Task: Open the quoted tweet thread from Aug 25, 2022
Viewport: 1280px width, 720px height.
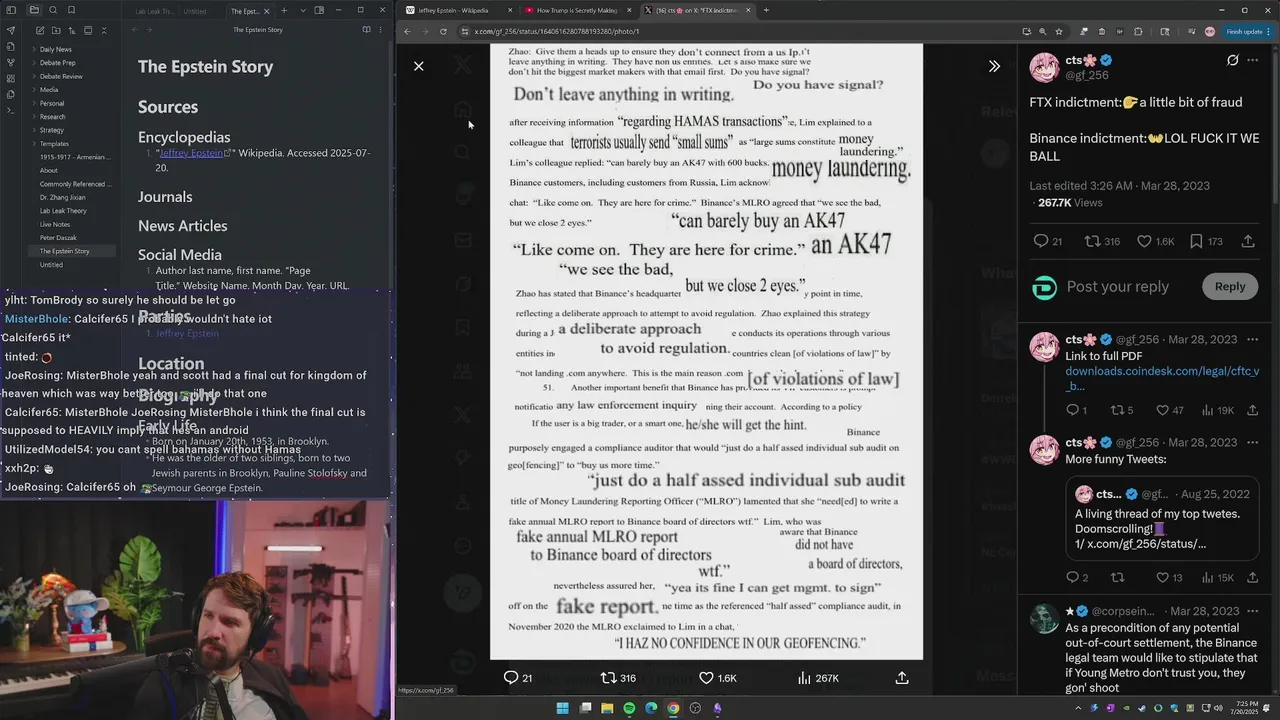Action: point(1162,519)
